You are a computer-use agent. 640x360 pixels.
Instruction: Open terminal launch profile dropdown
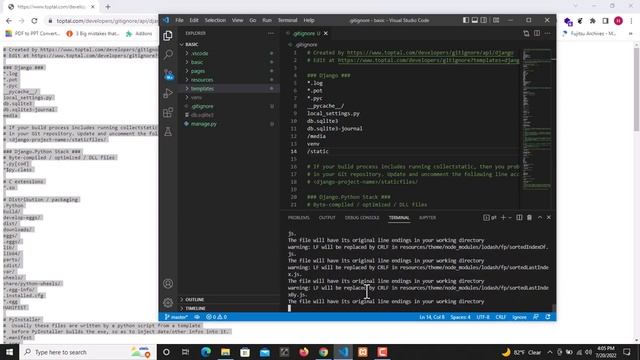[x=510, y=218]
